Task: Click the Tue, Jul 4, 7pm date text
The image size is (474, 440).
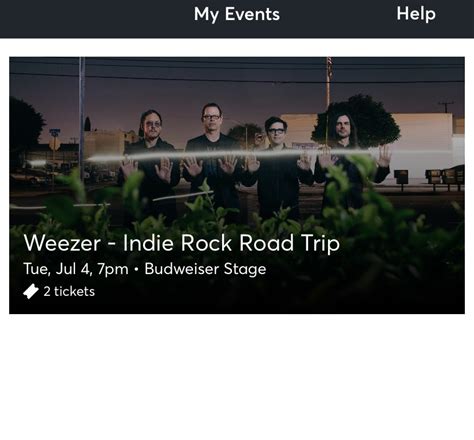Action: pyautogui.click(x=76, y=269)
